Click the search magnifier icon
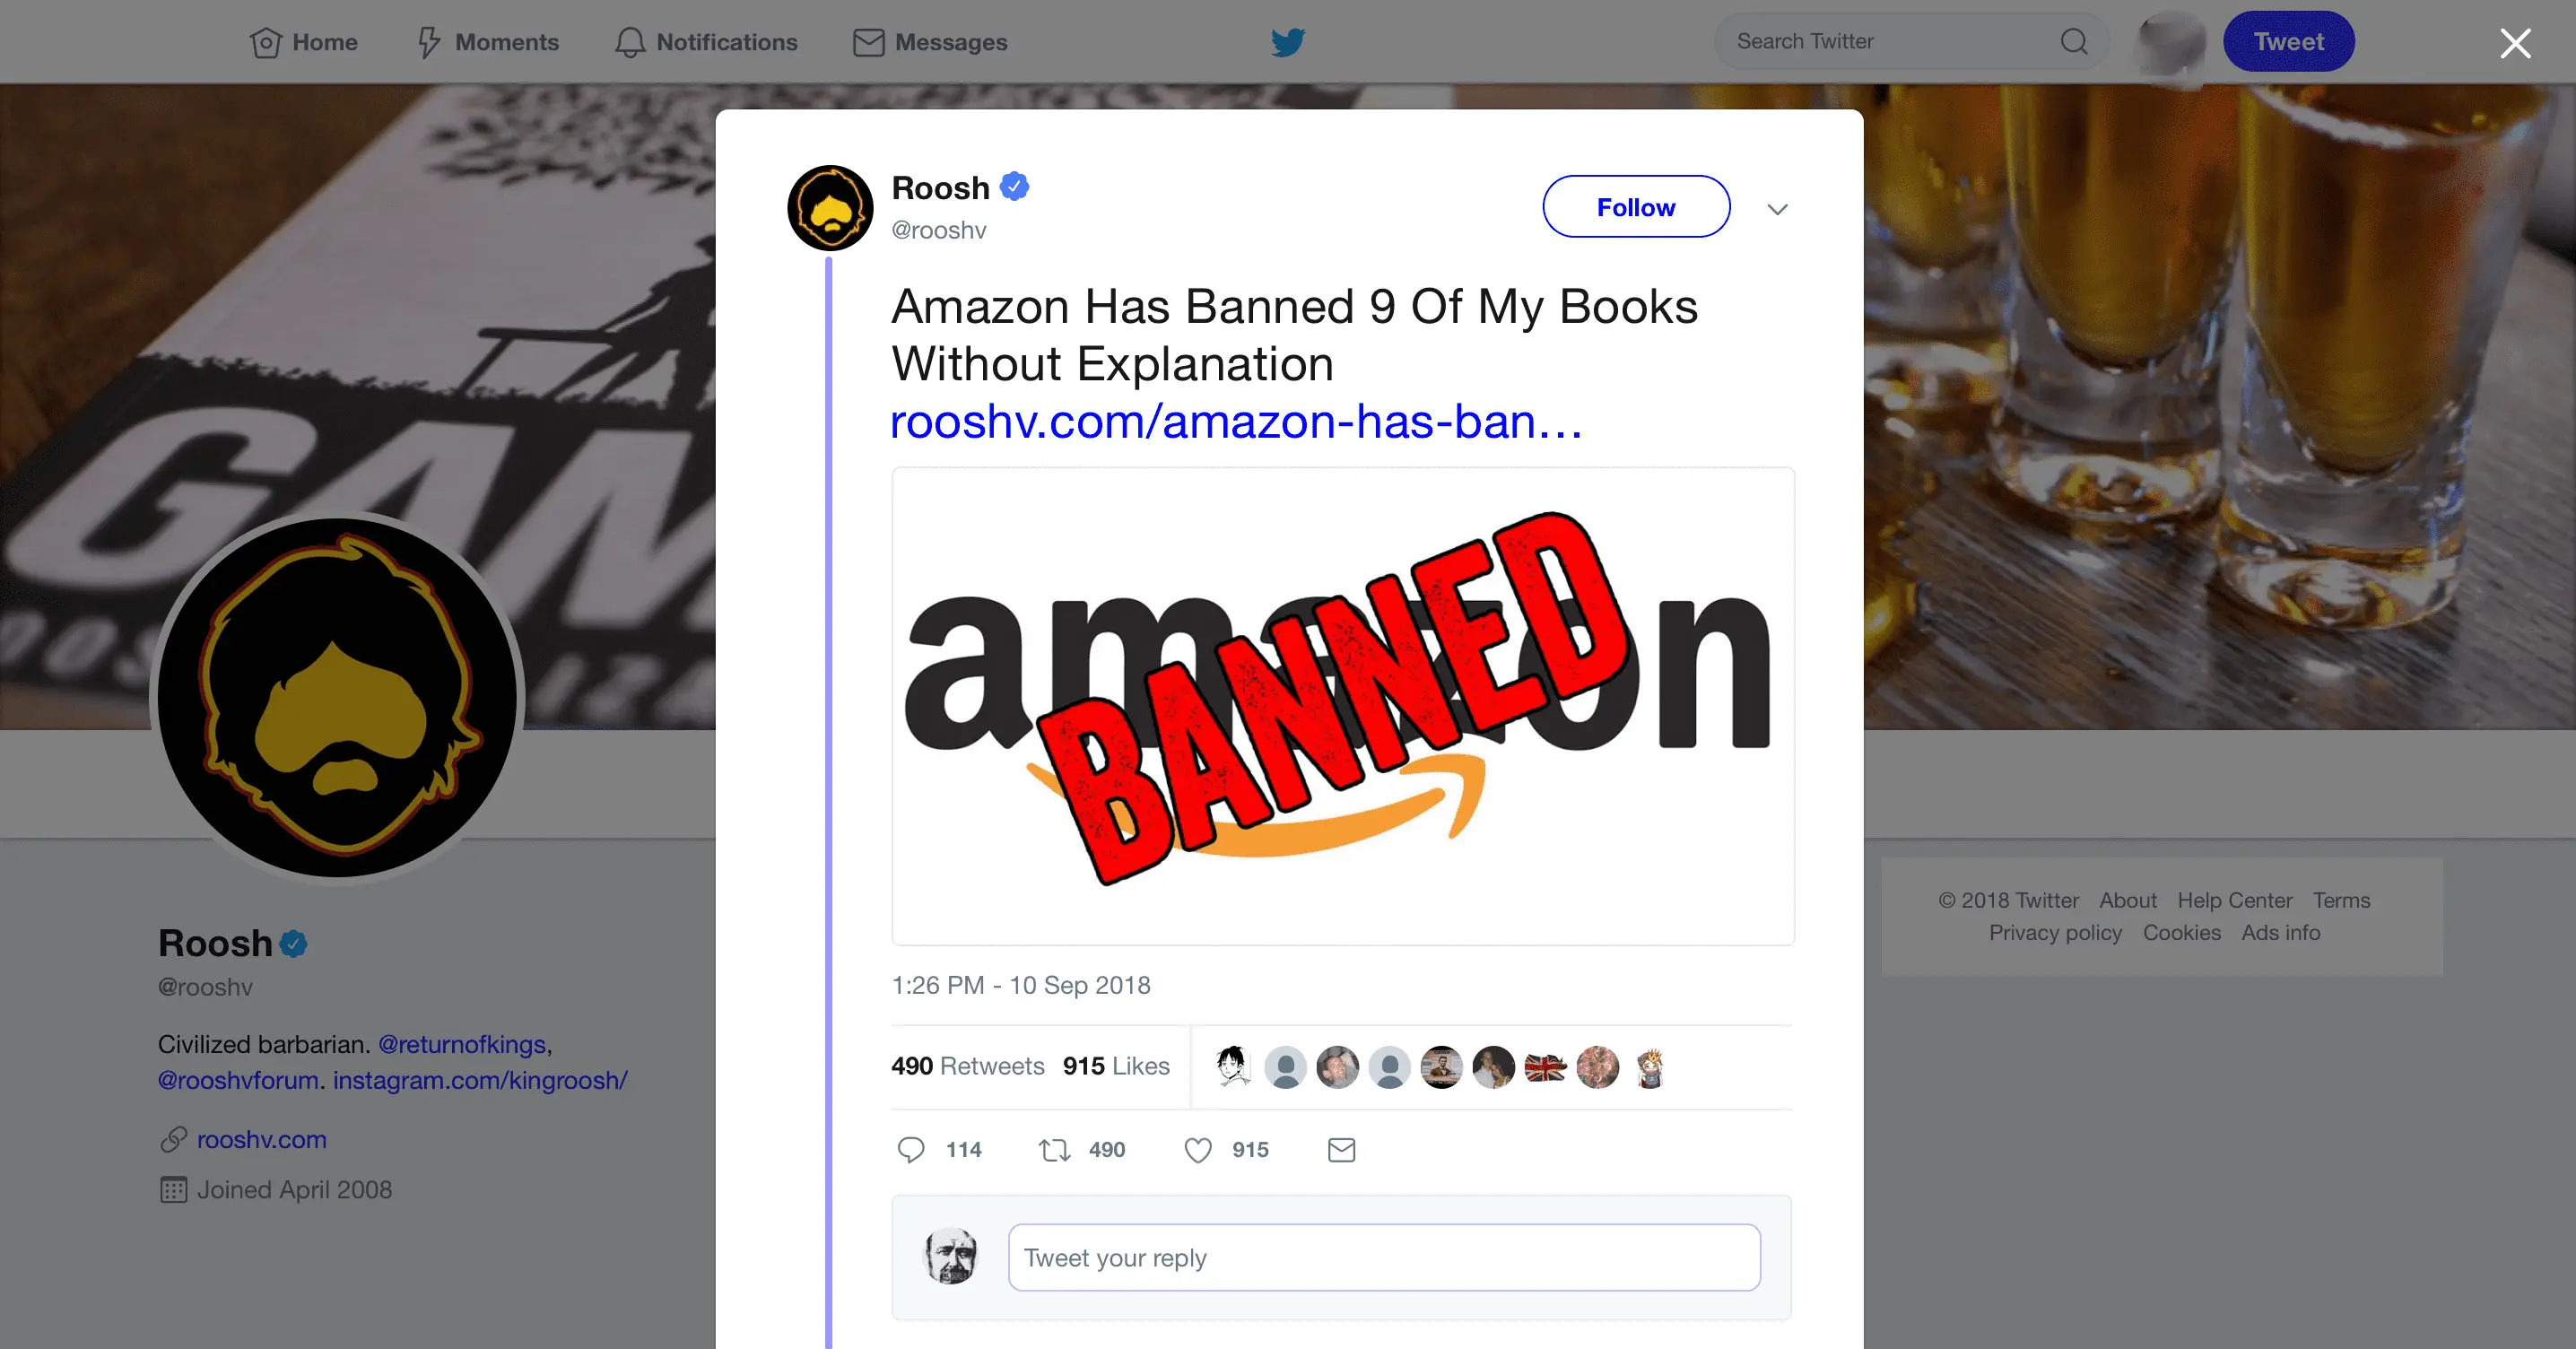Screen dimensions: 2576x1349 (x=2074, y=41)
